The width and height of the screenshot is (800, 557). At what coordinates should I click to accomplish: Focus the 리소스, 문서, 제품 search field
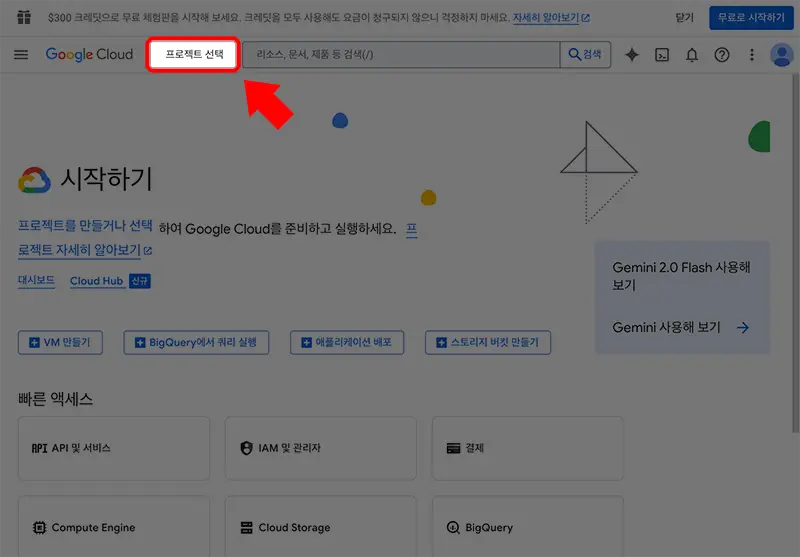pyautogui.click(x=401, y=55)
